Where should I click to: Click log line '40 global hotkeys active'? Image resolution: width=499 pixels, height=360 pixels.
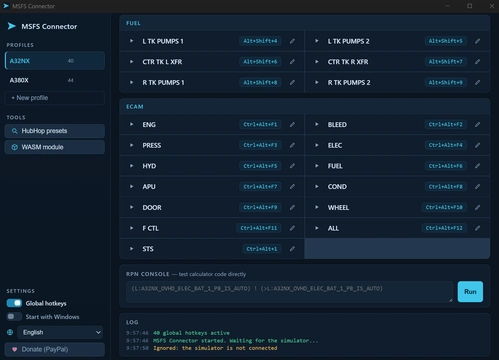coord(191,333)
